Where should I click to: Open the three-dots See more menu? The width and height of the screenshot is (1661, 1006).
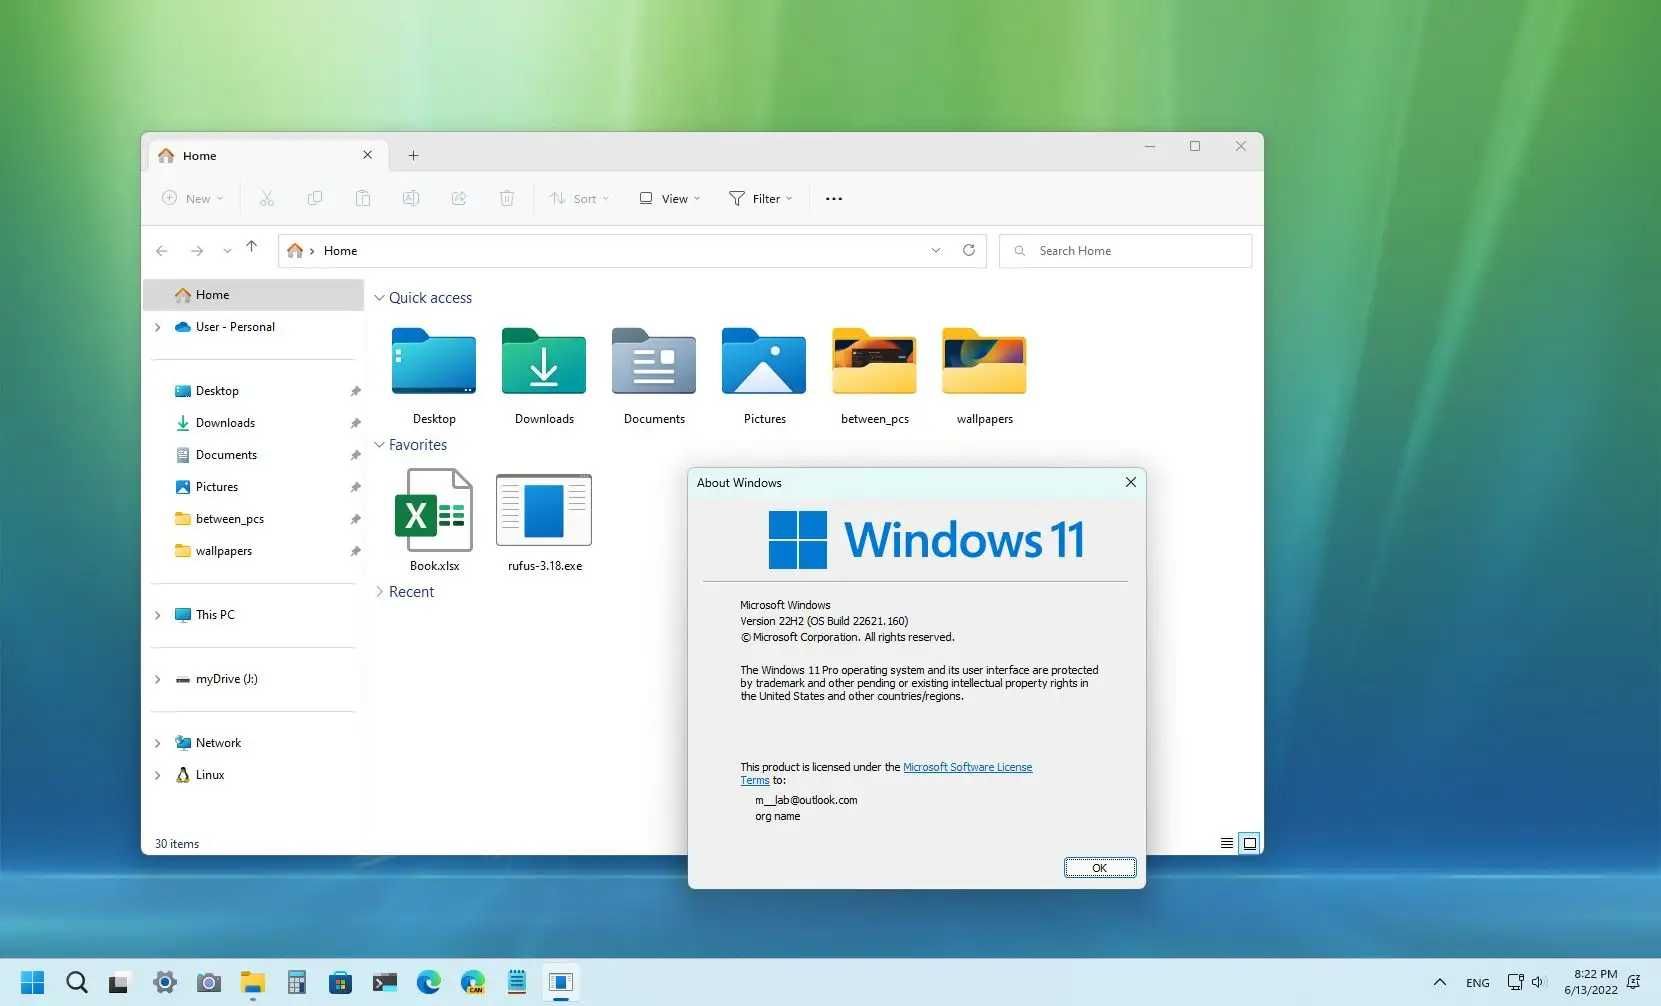[834, 198]
